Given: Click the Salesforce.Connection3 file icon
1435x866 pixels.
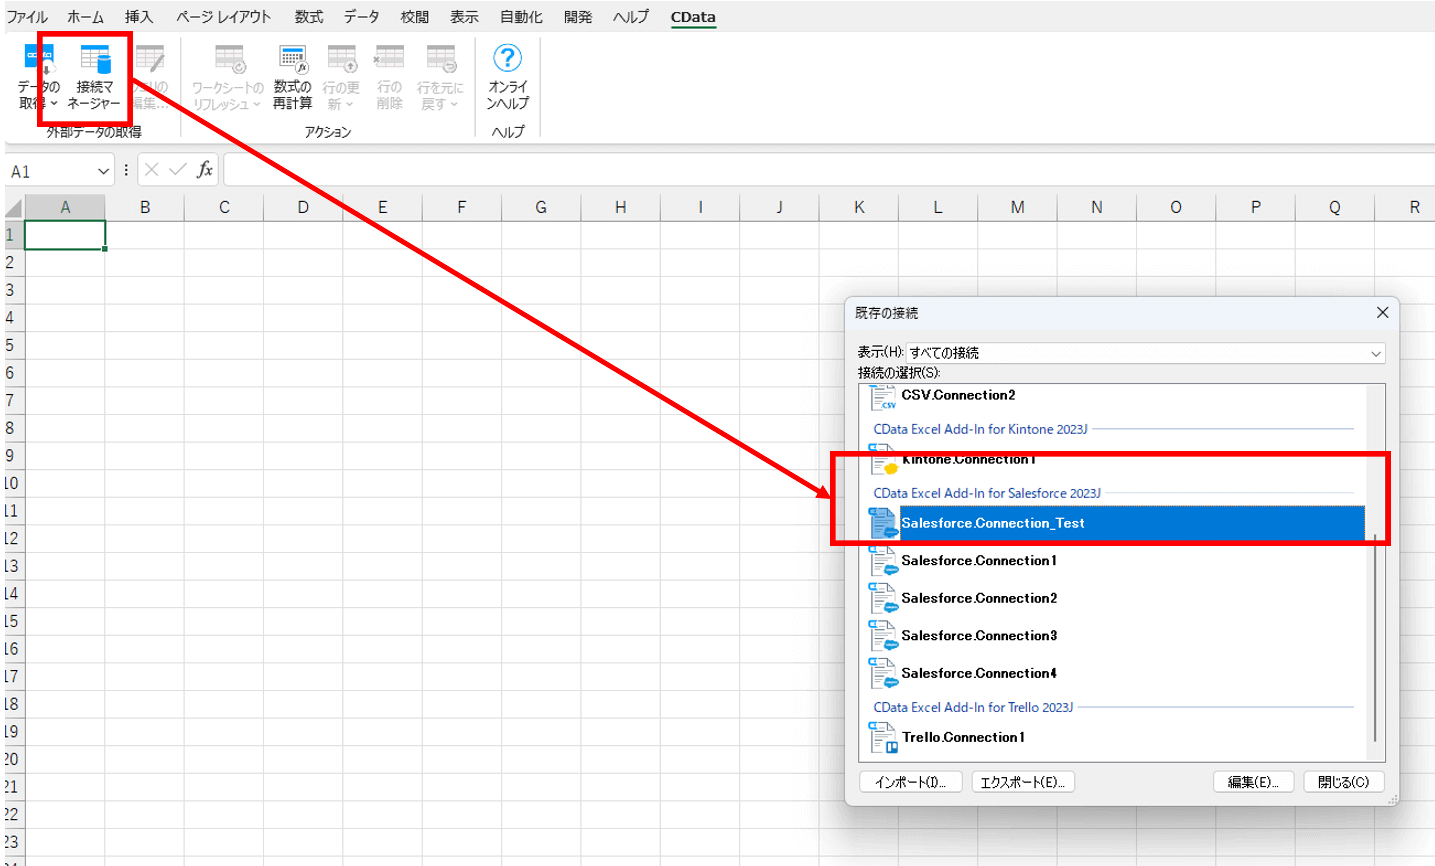Looking at the screenshot, I should 883,636.
